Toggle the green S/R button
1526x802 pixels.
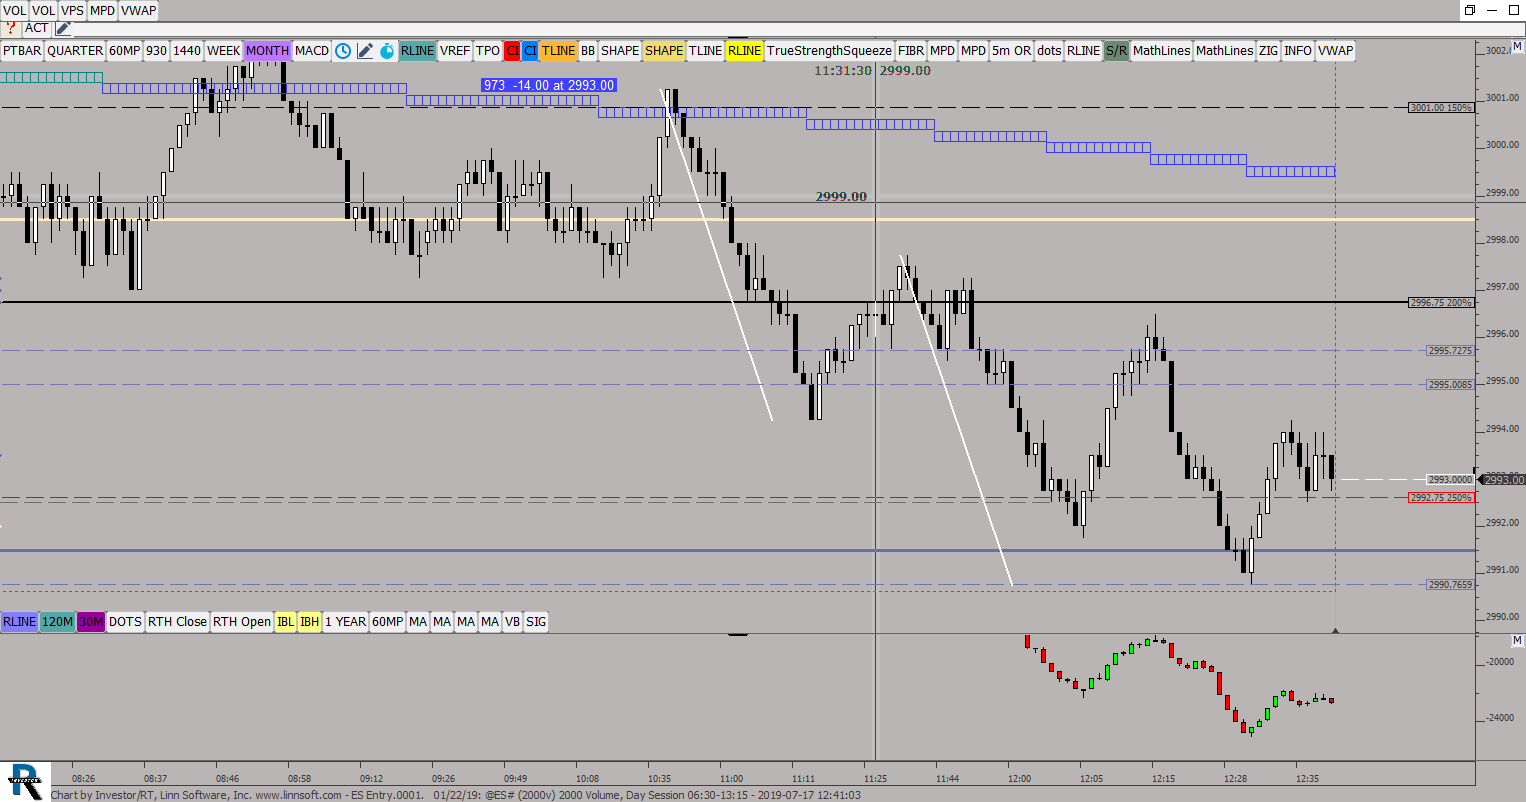tap(1116, 51)
